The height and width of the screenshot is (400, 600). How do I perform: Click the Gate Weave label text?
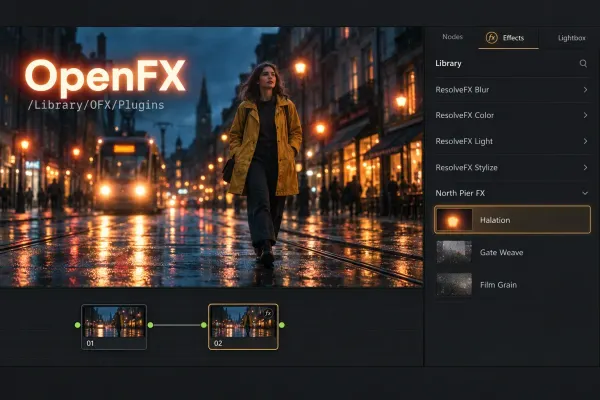(x=501, y=252)
